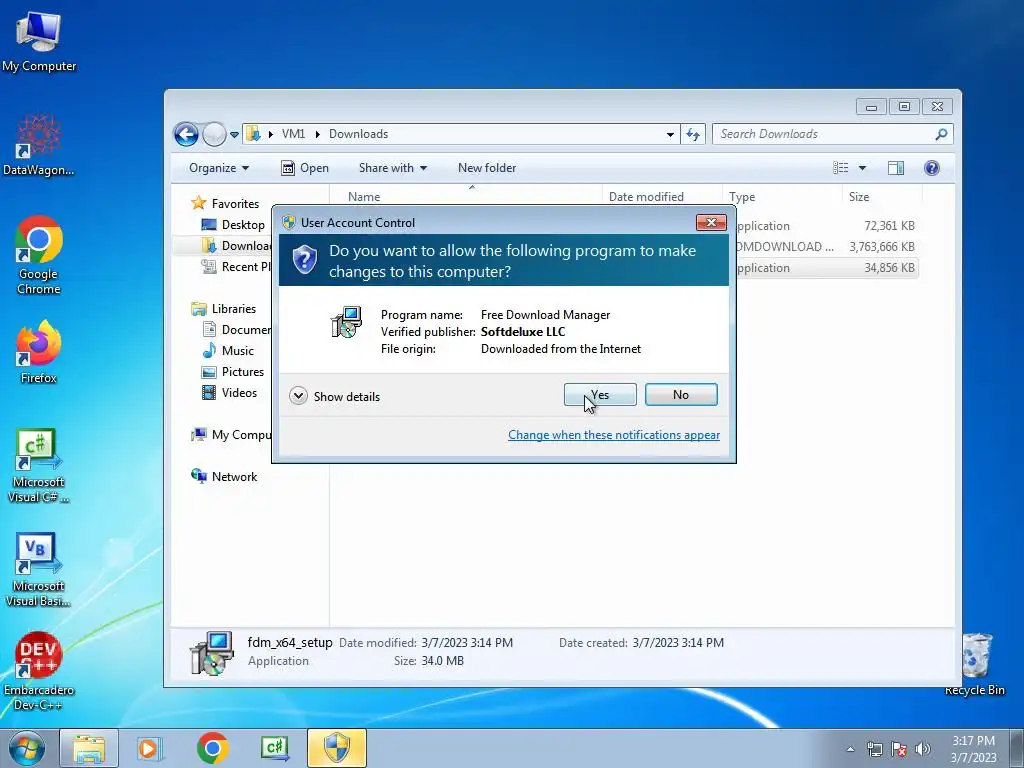Select Favorites in navigation pane
Viewport: 1024px width, 768px height.
(227, 204)
